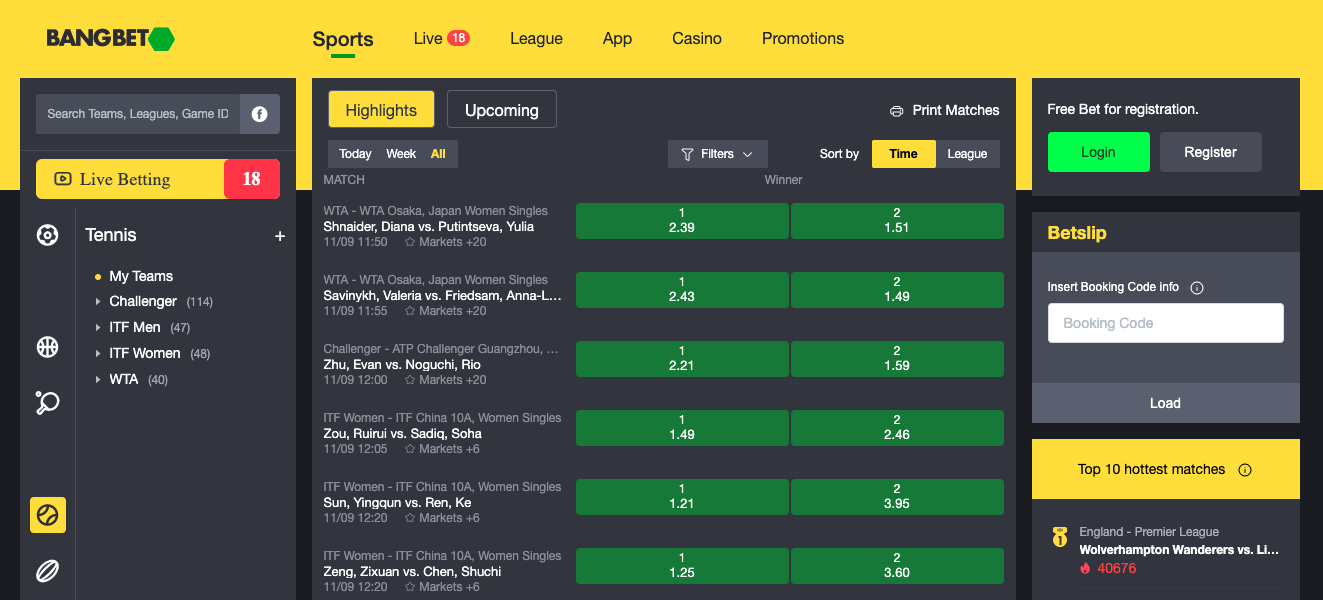Select odds 3.95 for Ren, Ke

tap(897, 497)
